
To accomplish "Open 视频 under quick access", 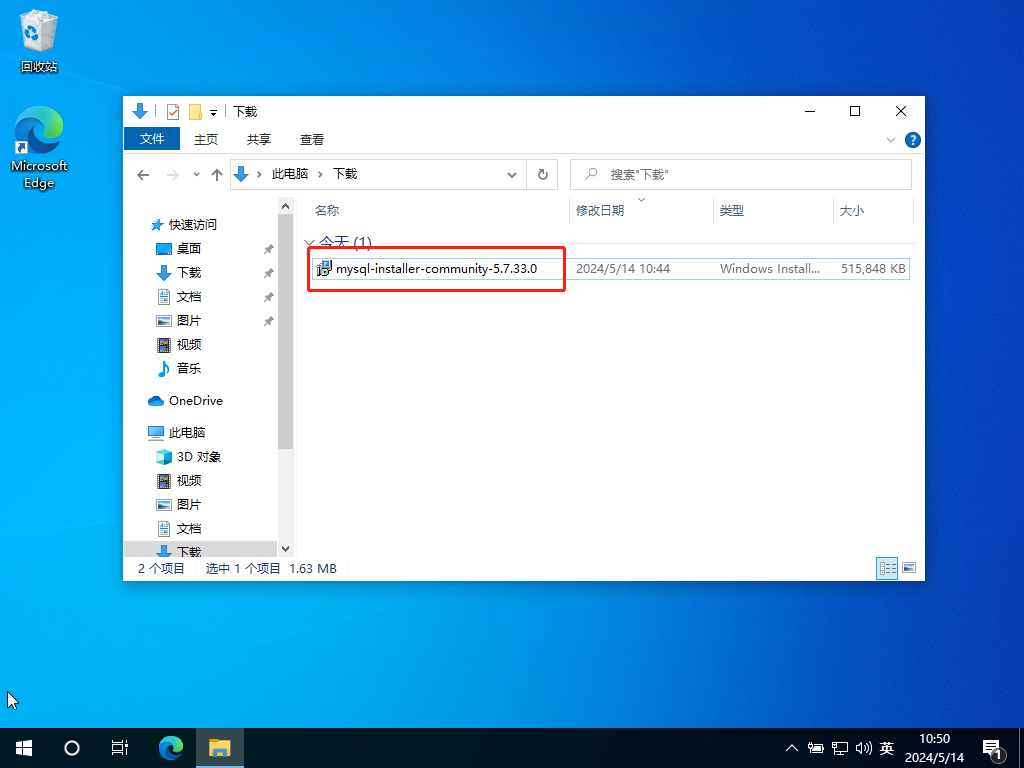I will click(189, 344).
